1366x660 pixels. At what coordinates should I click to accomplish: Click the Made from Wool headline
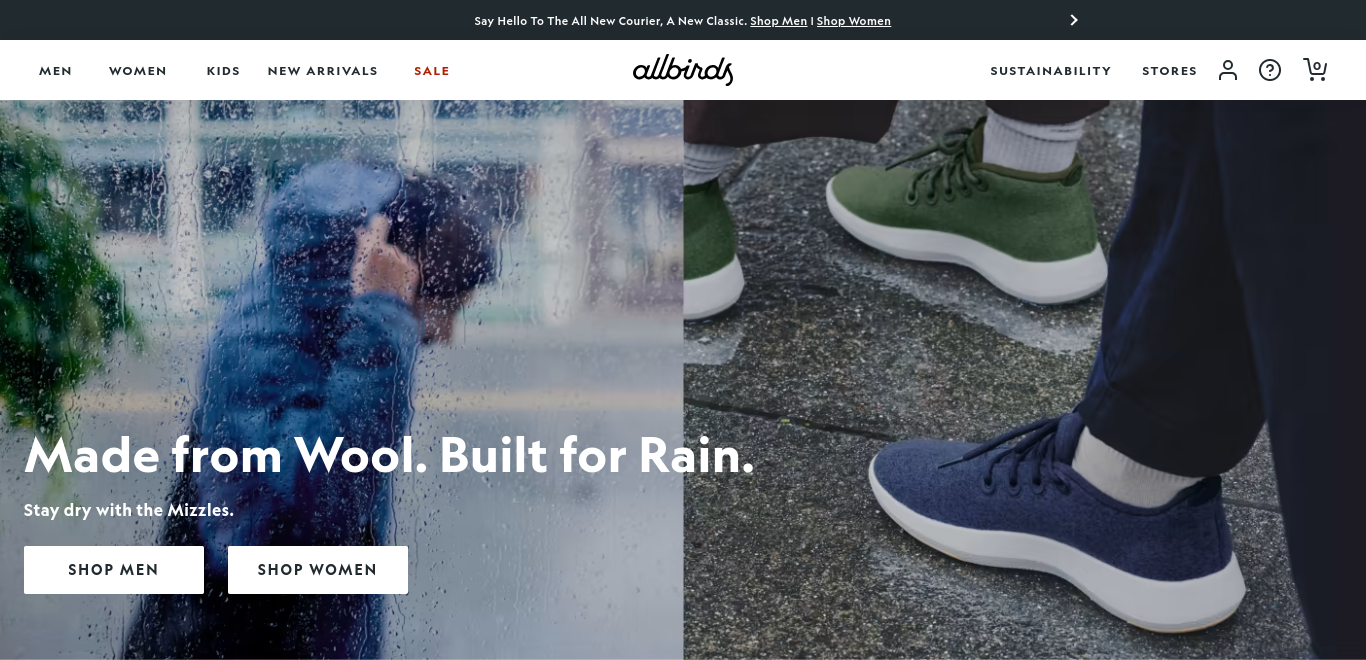coord(389,455)
